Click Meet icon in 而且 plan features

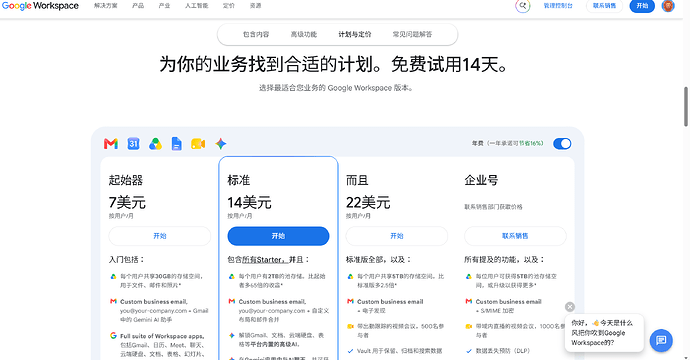point(350,327)
